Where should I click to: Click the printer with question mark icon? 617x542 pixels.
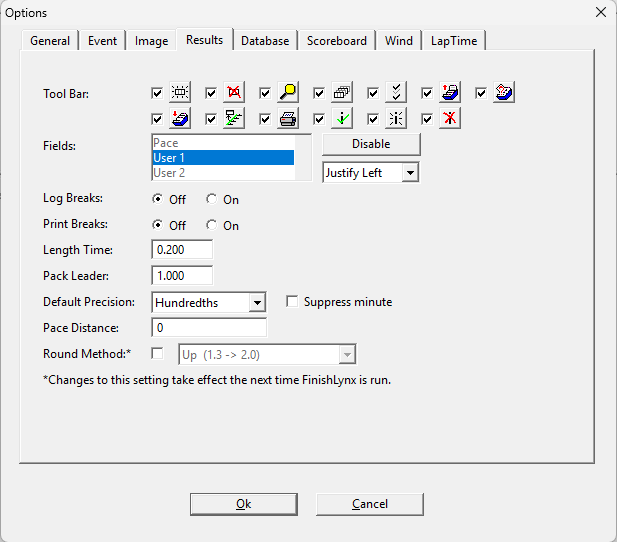pyautogui.click(x=504, y=92)
